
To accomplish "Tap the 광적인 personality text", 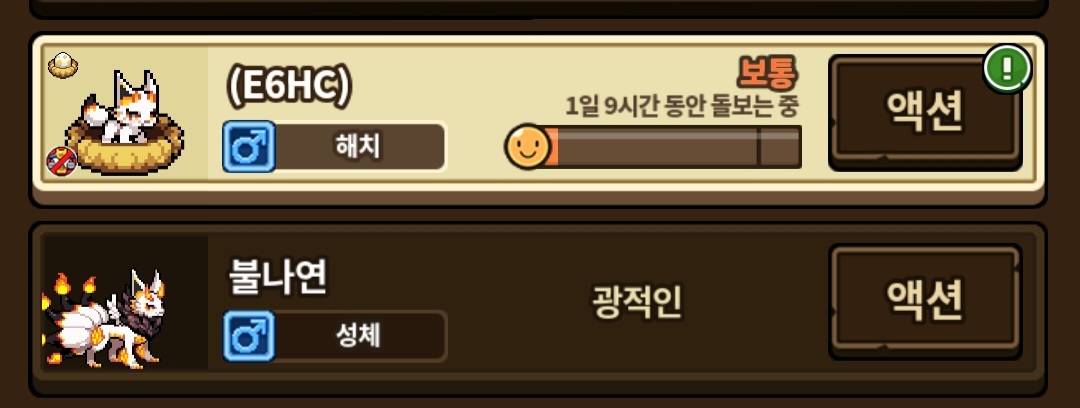I will pyautogui.click(x=637, y=302).
